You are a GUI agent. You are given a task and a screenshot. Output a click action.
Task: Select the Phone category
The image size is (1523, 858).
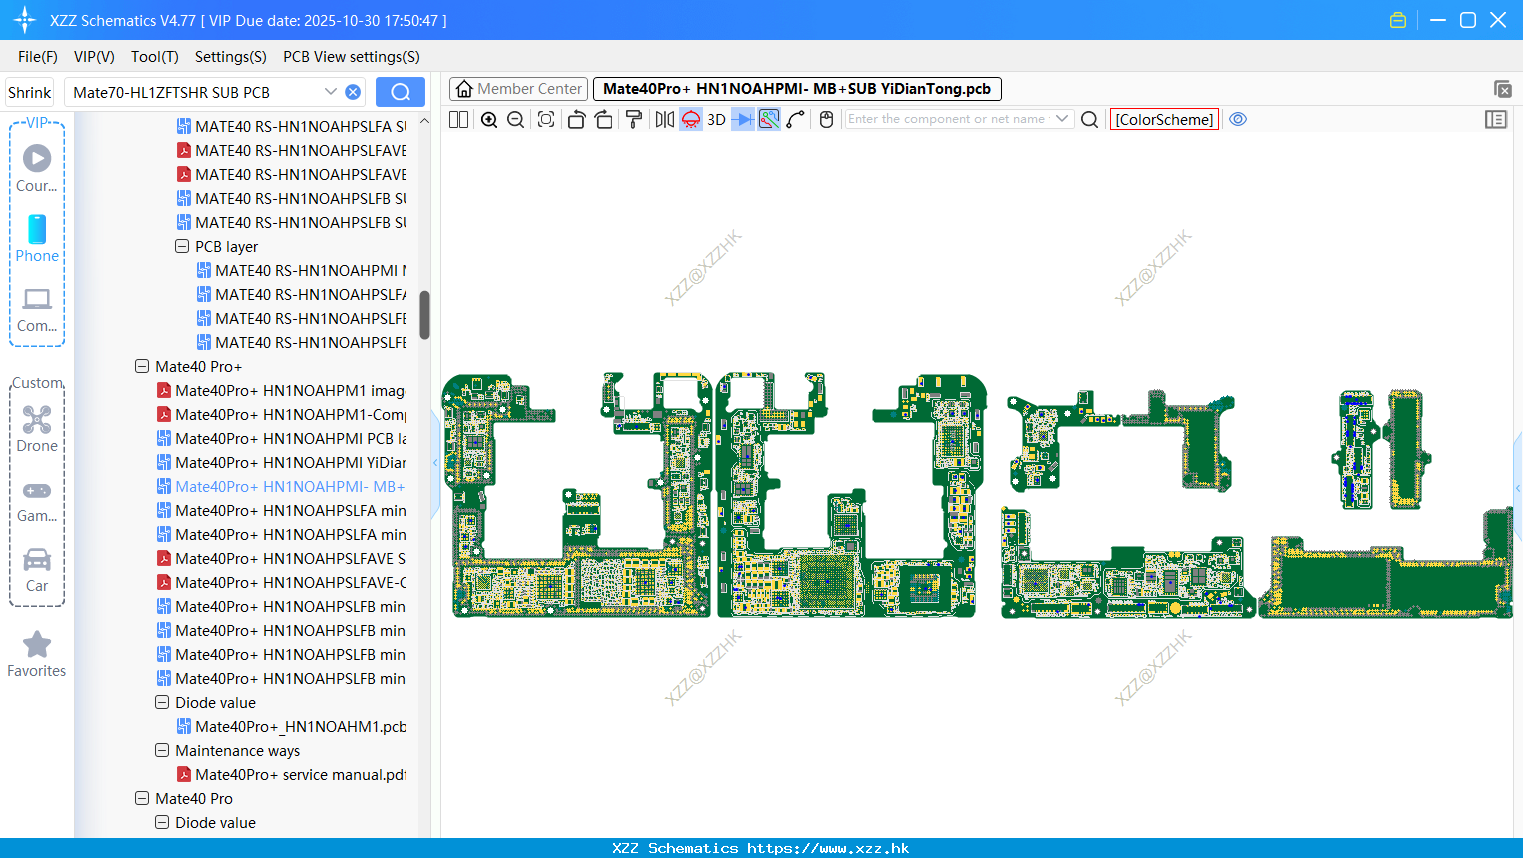pos(37,238)
